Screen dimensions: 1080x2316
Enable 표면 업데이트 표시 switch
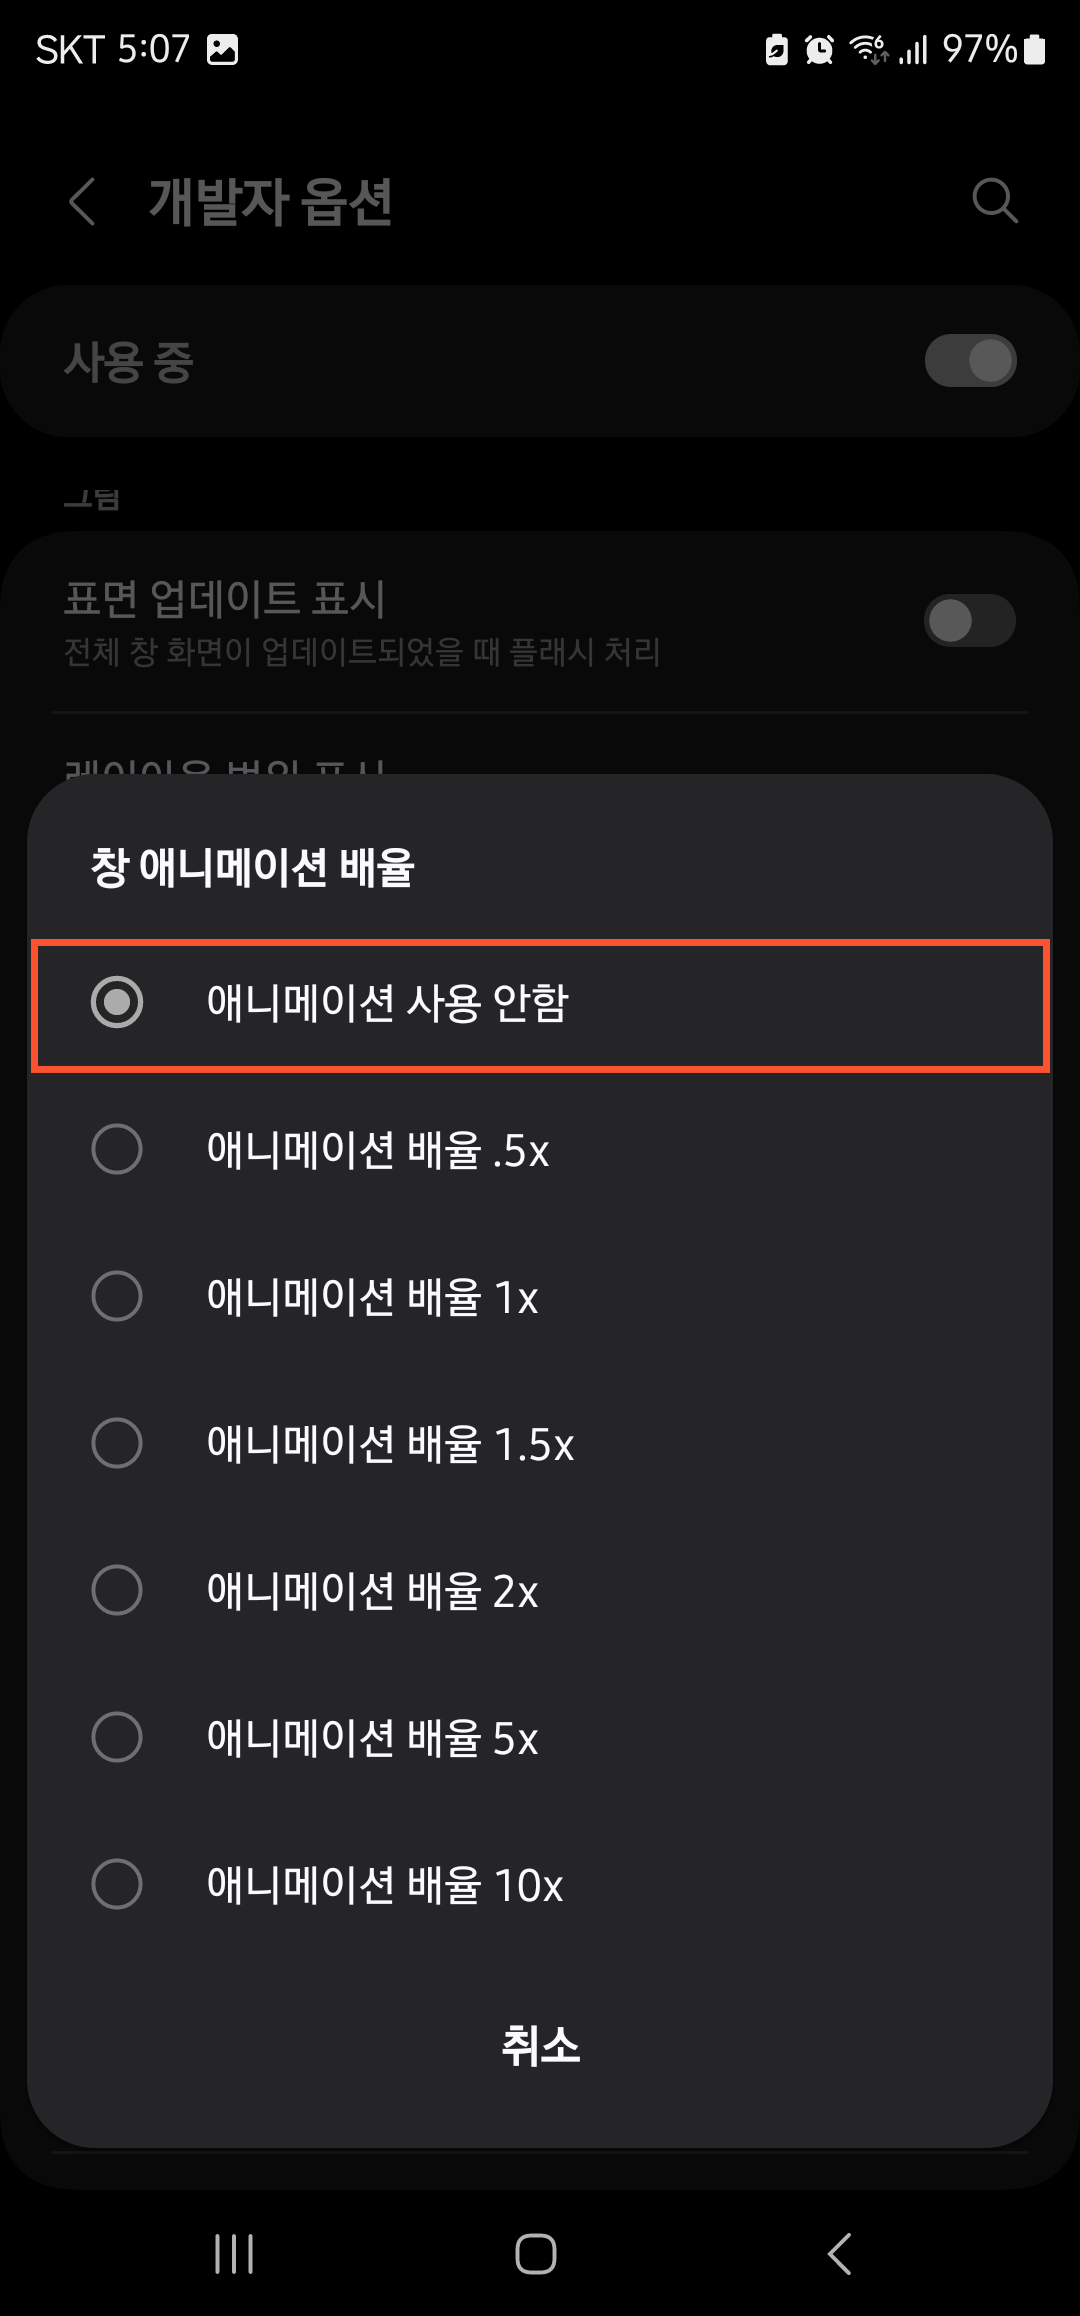pos(968,621)
